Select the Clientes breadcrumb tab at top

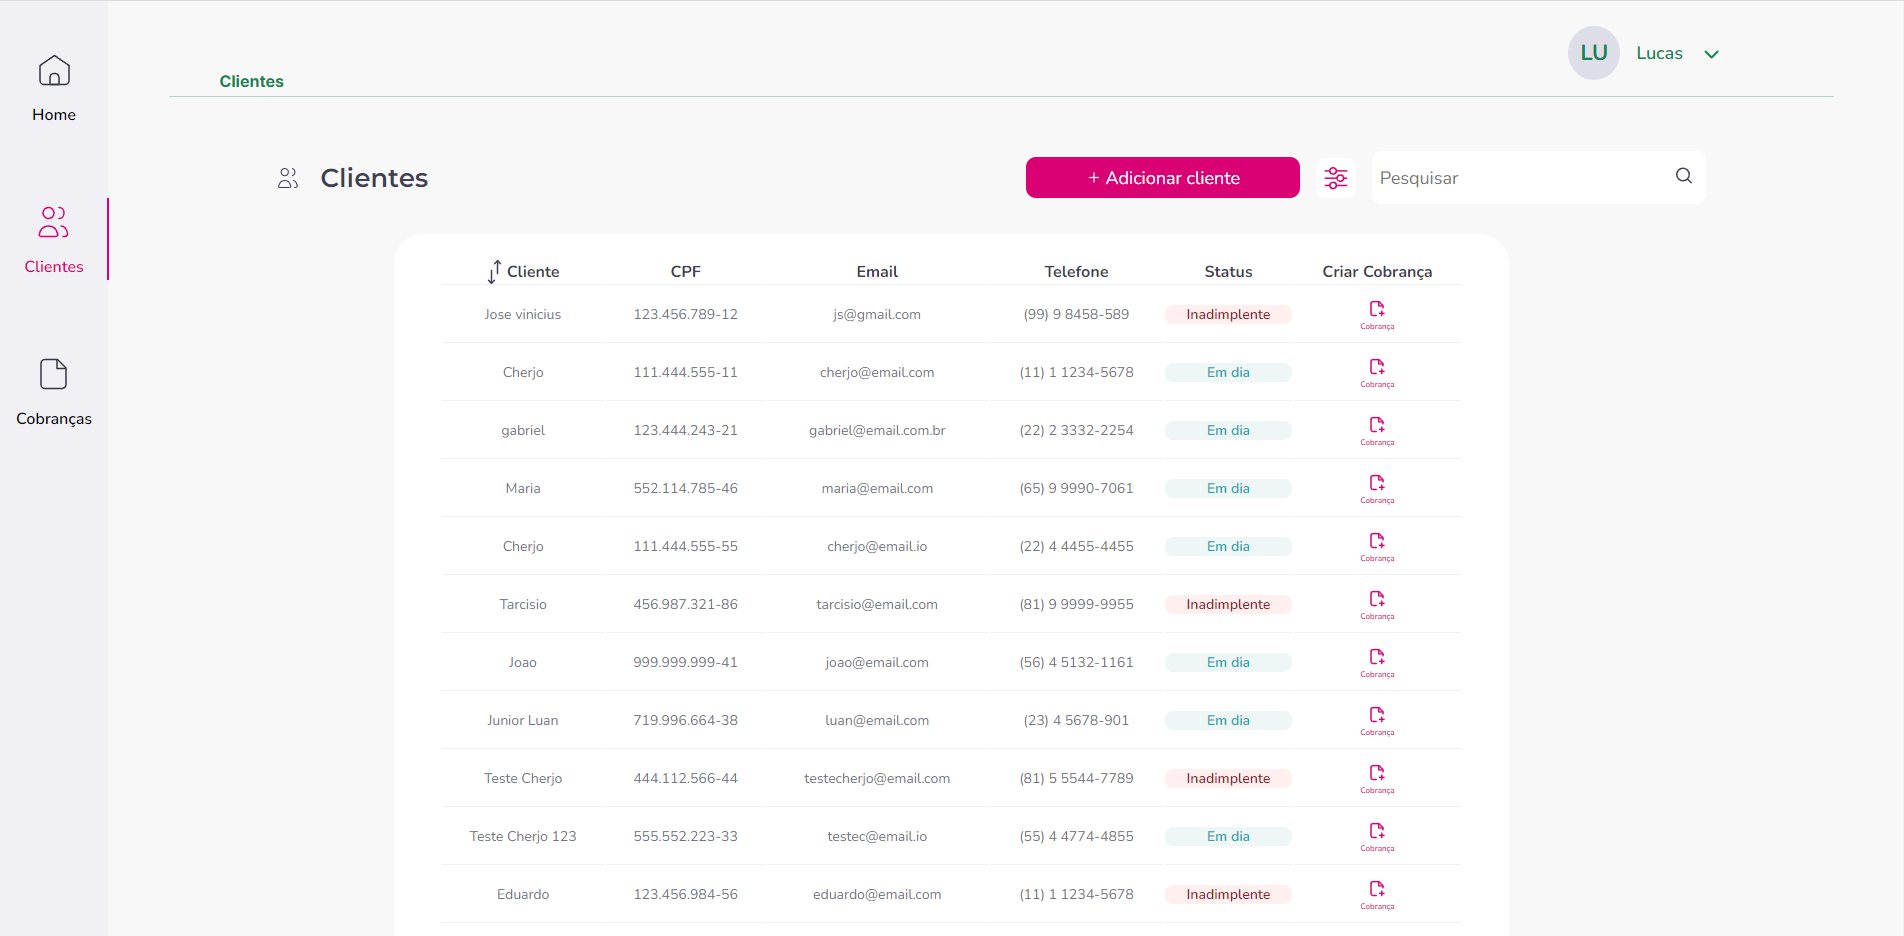pos(251,81)
